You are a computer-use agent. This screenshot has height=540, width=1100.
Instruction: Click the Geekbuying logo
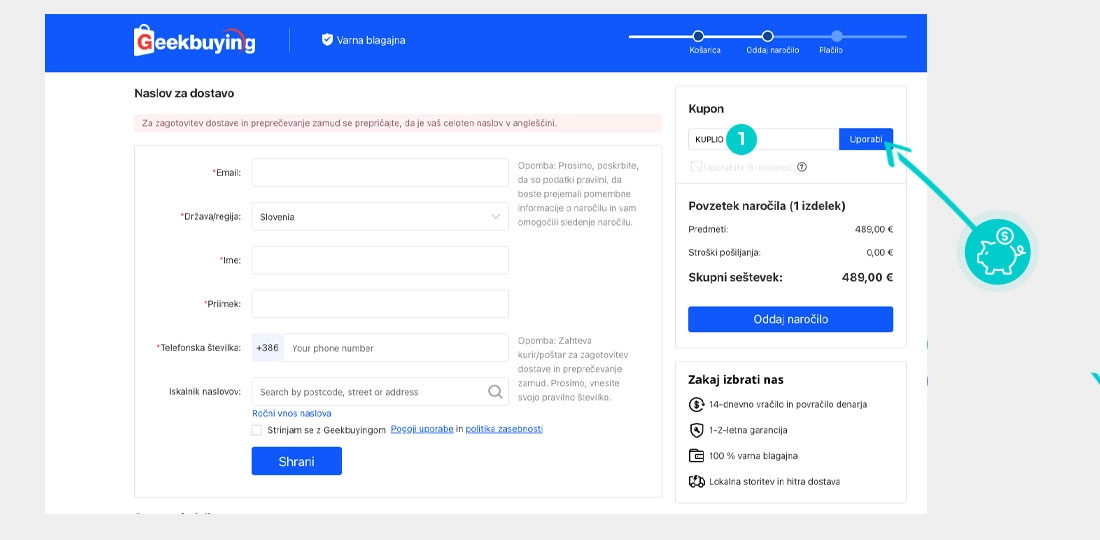click(x=194, y=40)
